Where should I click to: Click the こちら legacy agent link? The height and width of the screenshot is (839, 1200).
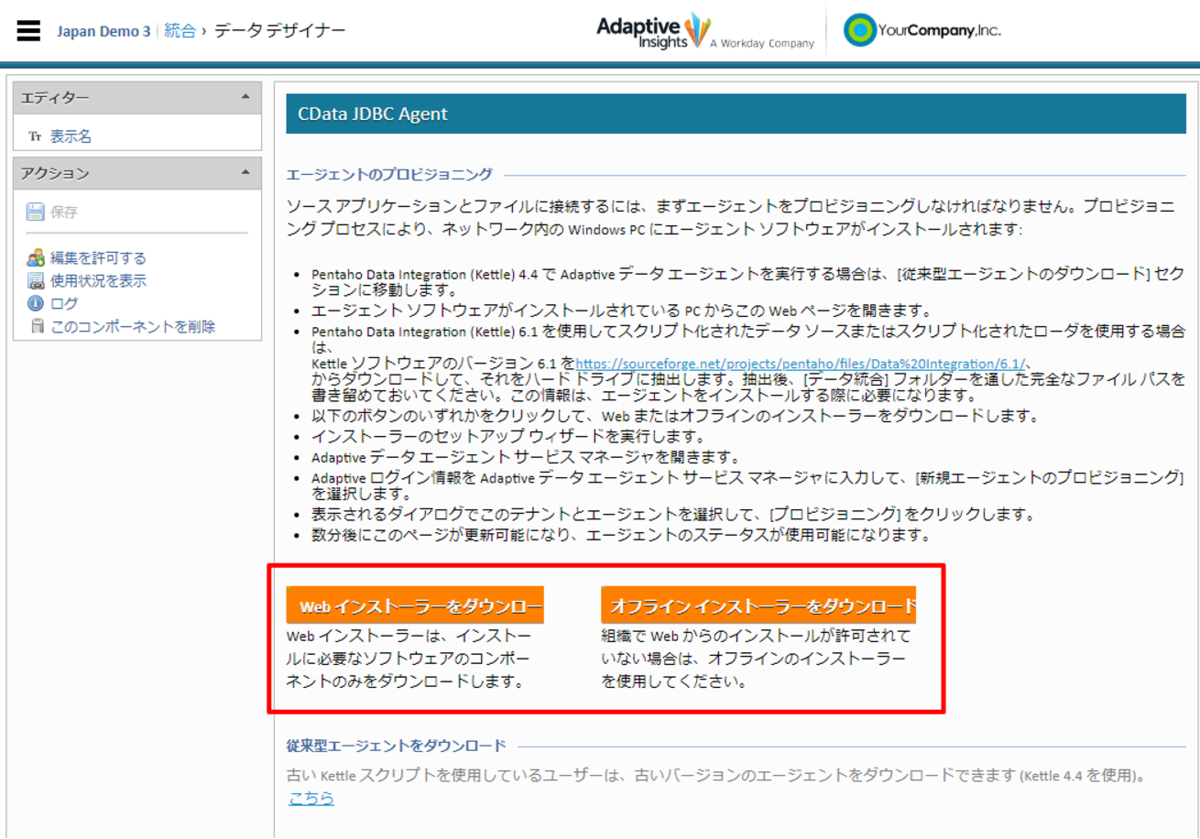pyautogui.click(x=311, y=798)
